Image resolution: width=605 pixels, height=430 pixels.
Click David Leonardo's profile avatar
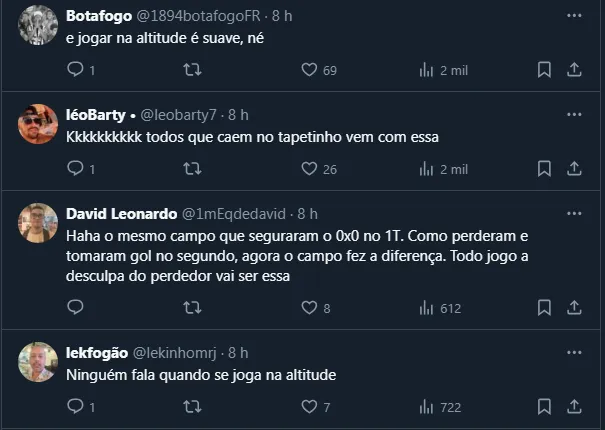pos(38,222)
